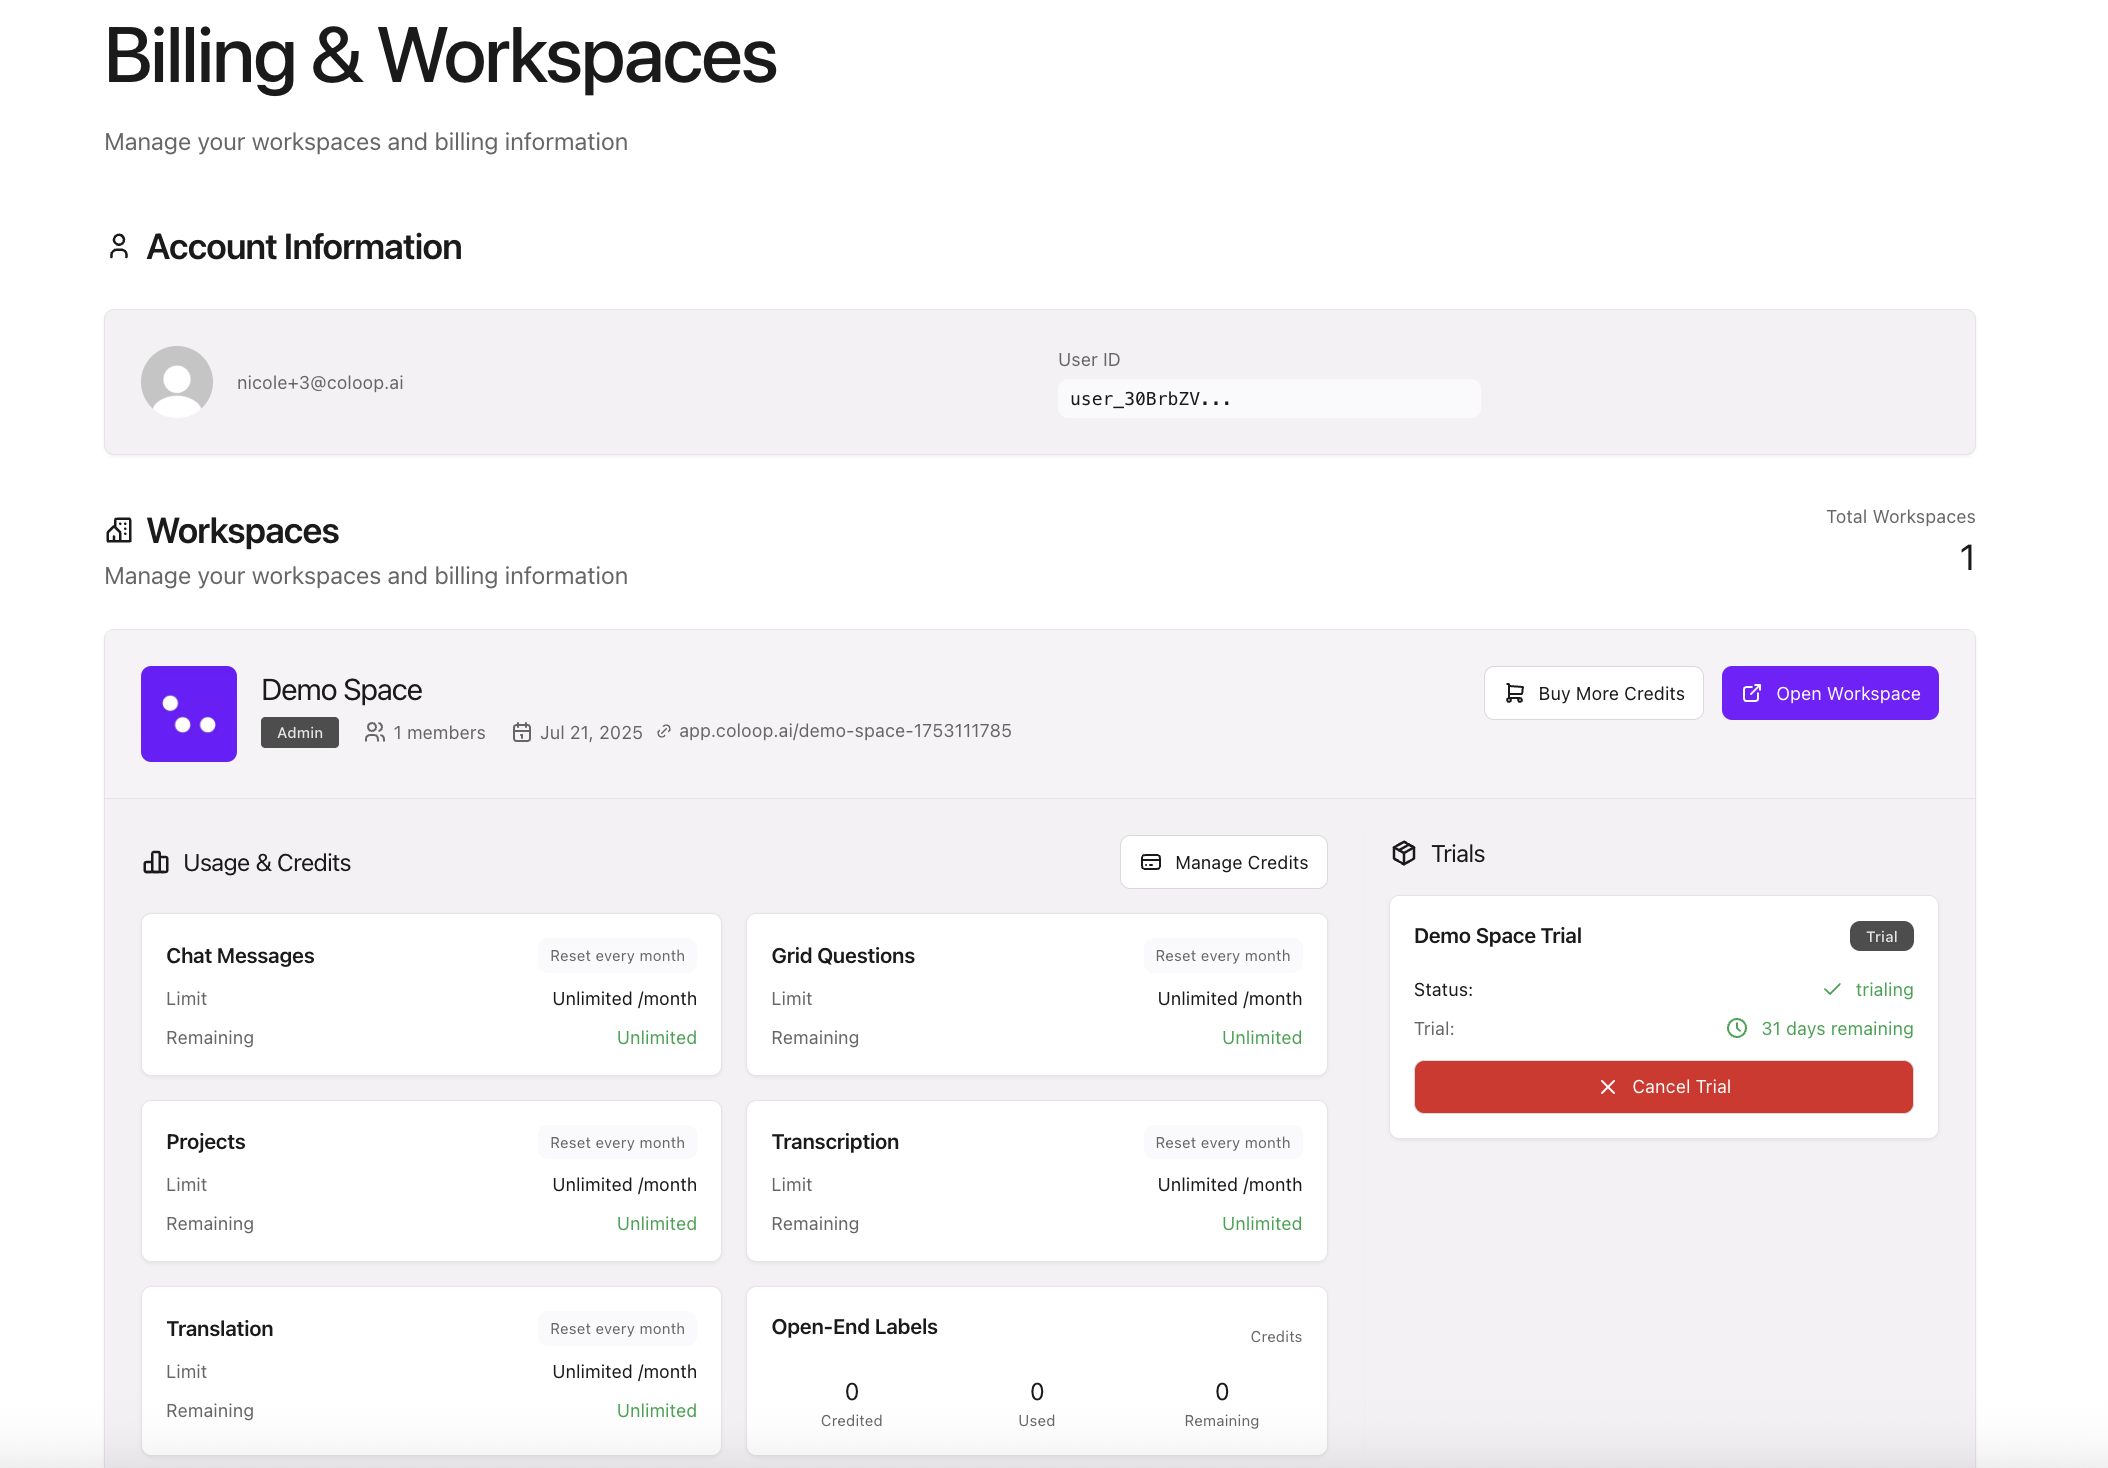
Task: Click the trialing status text
Action: 1884,989
